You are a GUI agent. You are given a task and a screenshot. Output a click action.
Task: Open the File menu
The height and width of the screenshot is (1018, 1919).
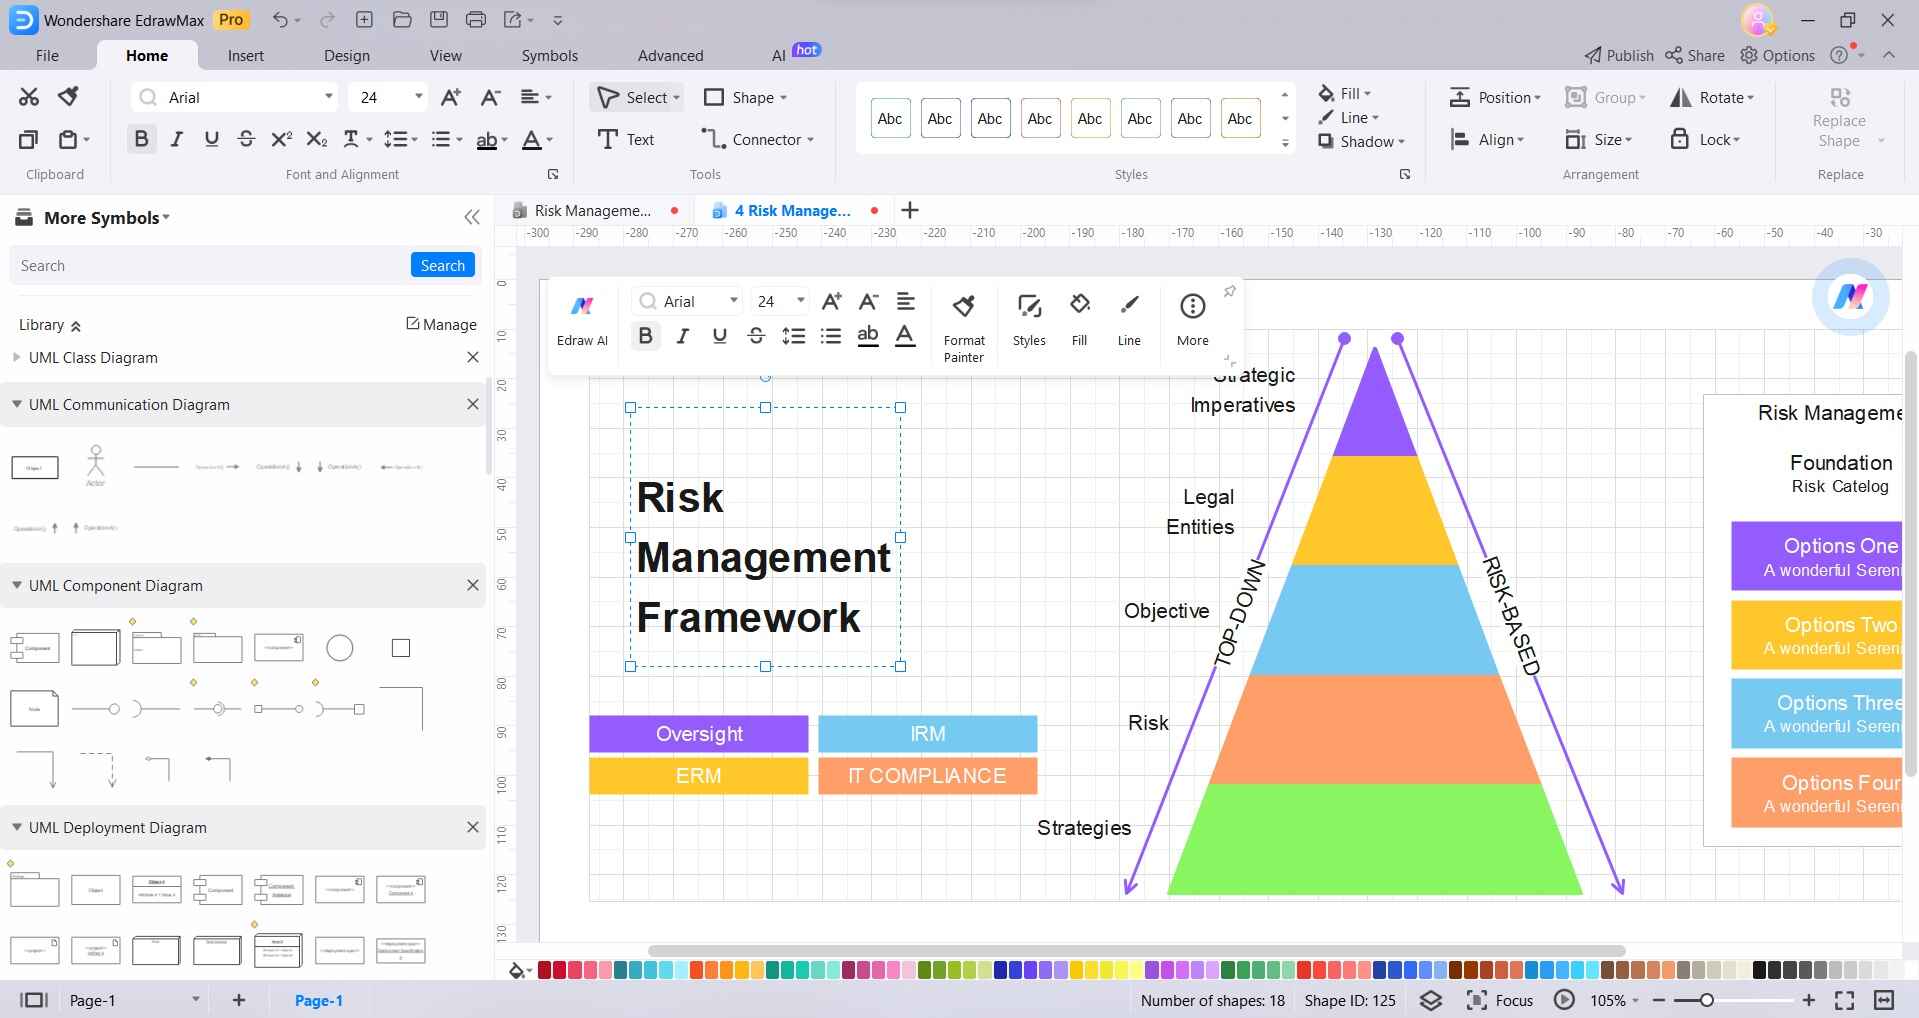[47, 56]
